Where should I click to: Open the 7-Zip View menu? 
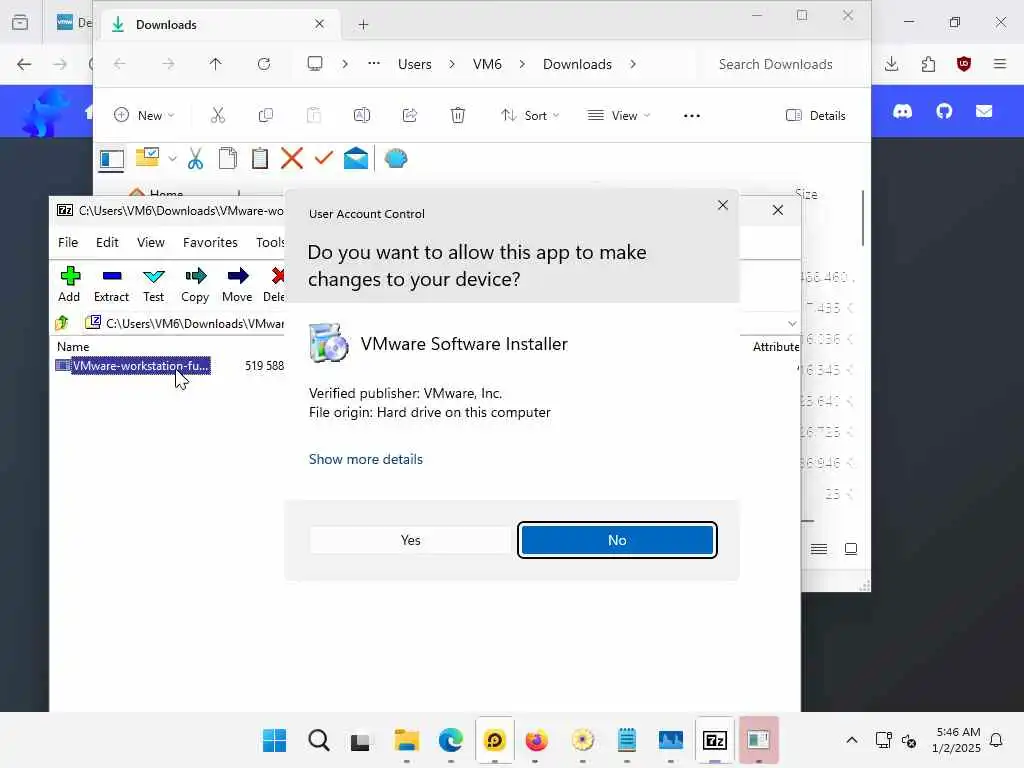[151, 242]
